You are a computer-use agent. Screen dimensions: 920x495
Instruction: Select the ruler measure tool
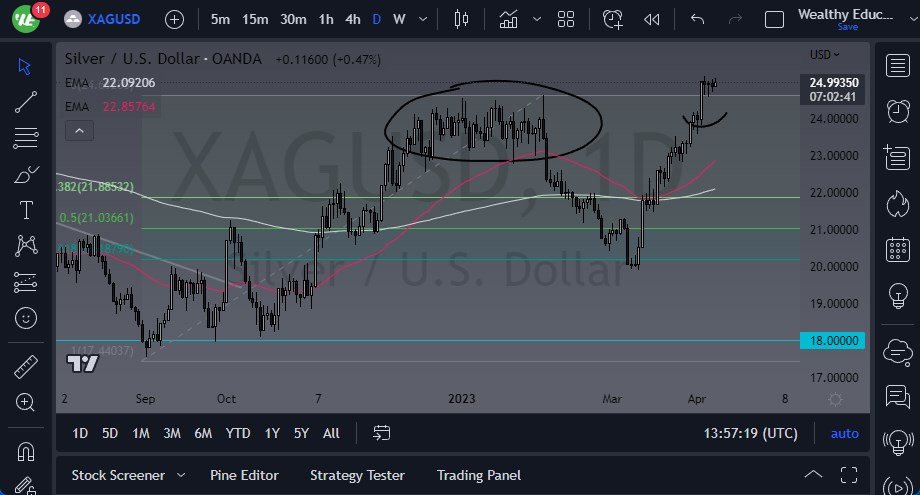point(25,367)
